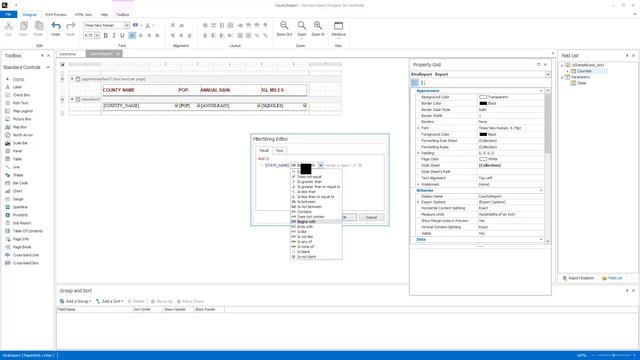Click Foreground Color black swatch

[483, 134]
